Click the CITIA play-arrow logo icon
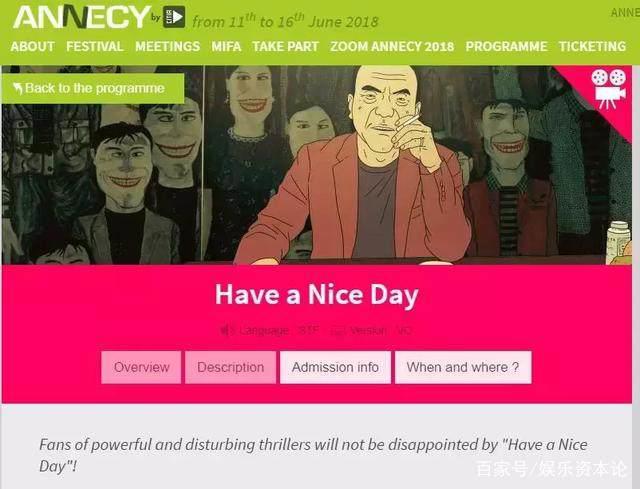The height and width of the screenshot is (489, 640). (174, 17)
